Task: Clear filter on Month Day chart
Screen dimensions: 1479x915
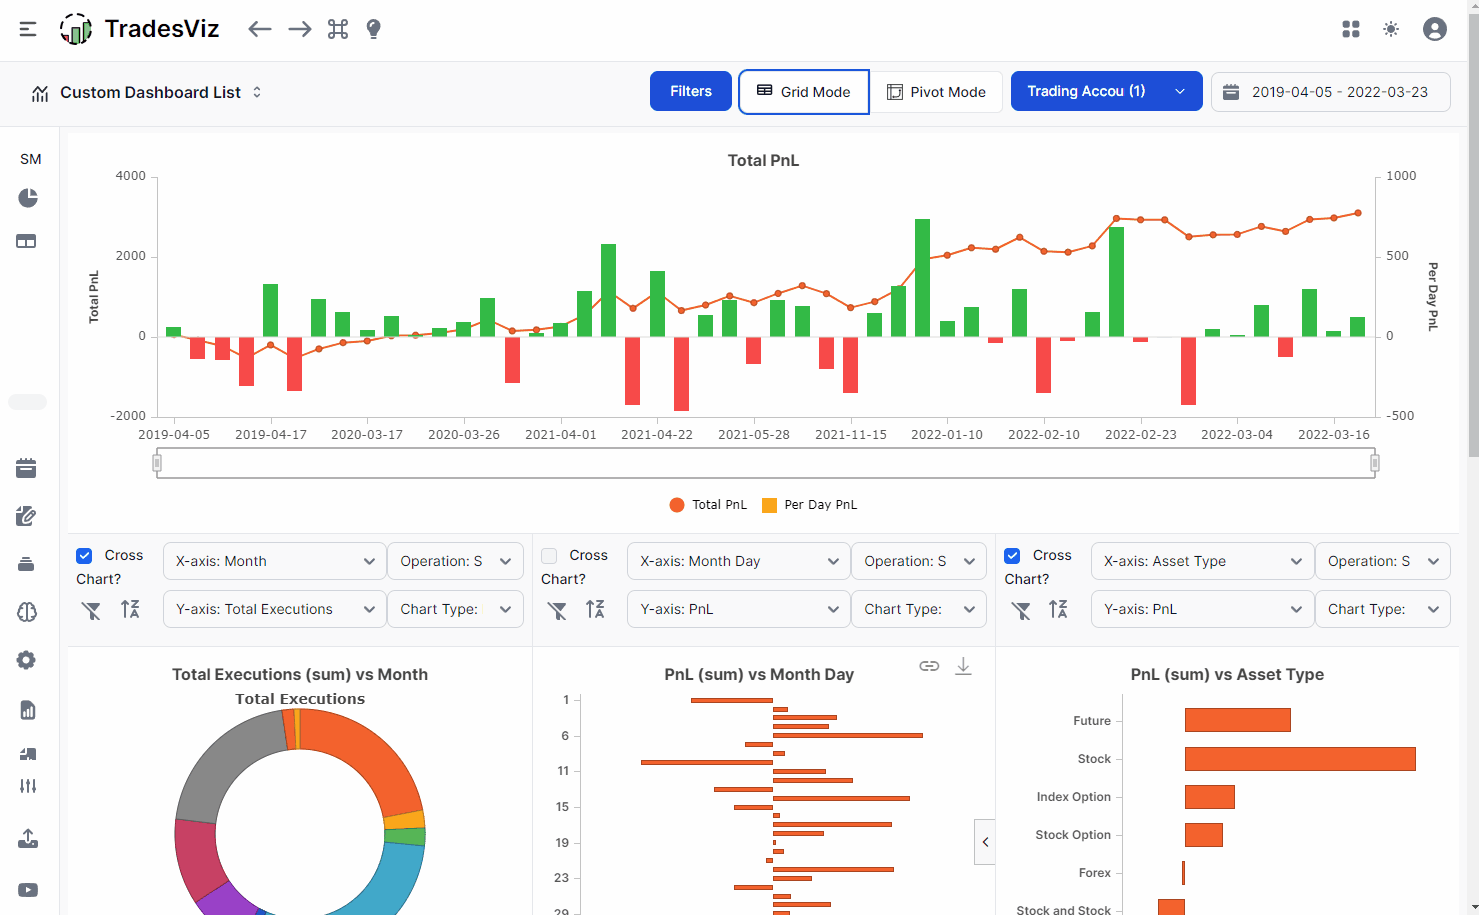Action: point(557,610)
